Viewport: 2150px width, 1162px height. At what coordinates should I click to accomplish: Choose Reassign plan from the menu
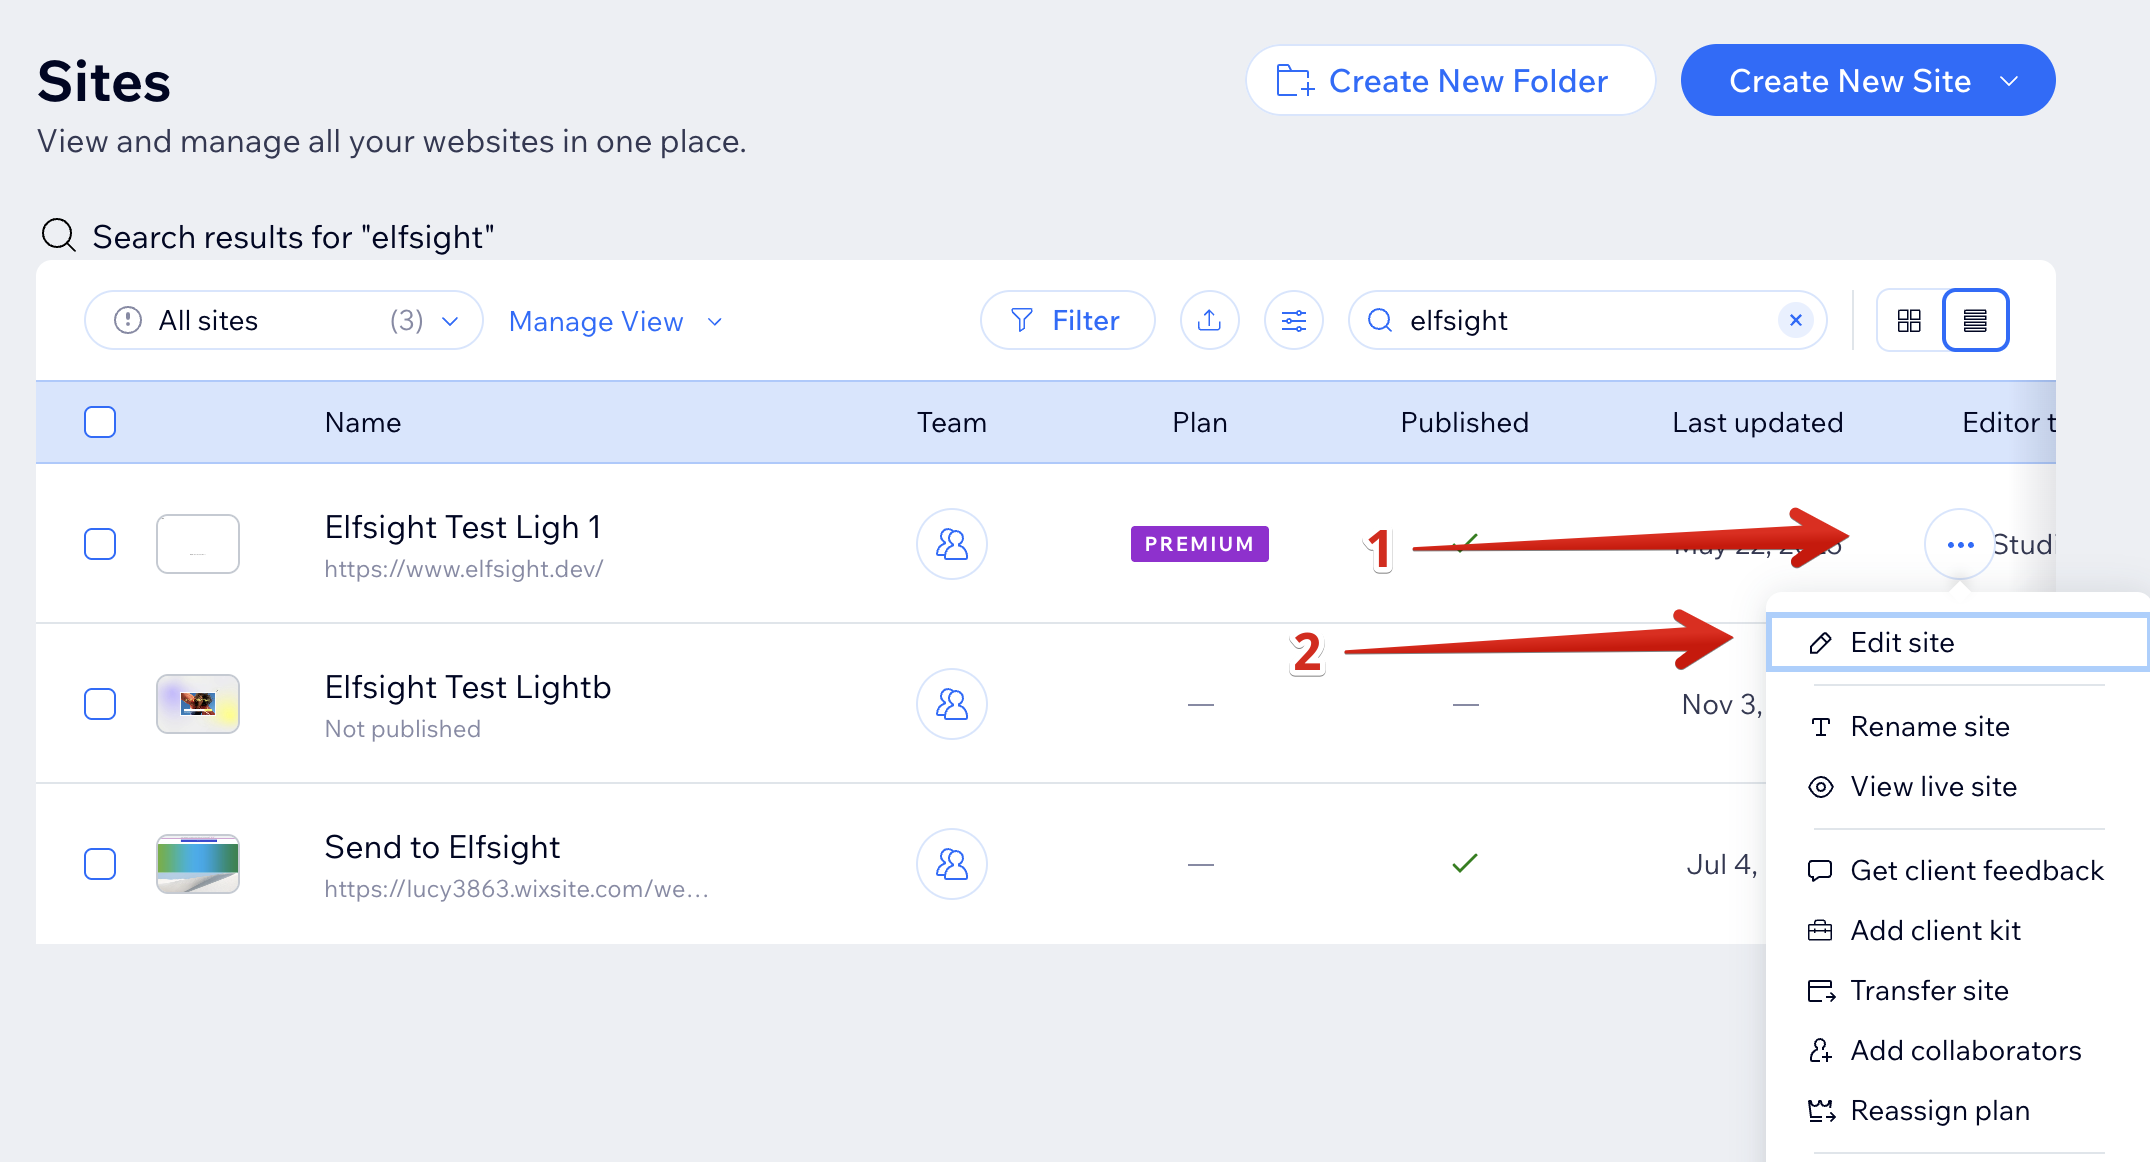[1958, 1111]
